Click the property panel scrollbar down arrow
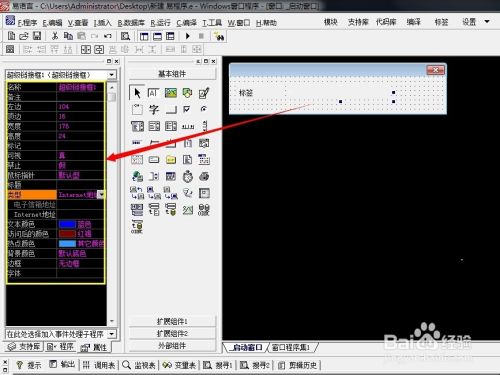Image resolution: width=500 pixels, height=375 pixels. tap(112, 321)
